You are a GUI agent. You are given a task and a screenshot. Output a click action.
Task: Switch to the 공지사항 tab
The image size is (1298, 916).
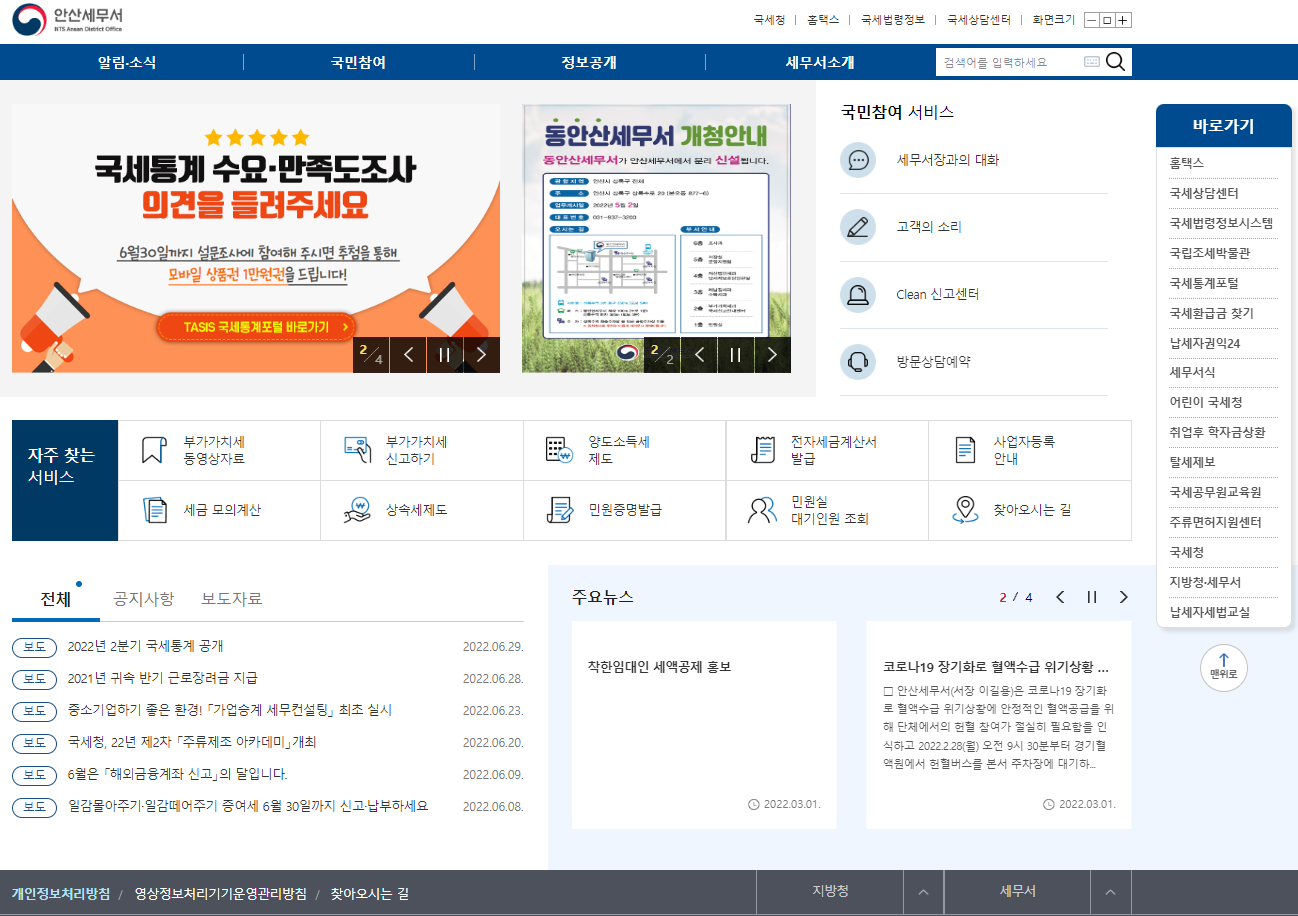click(x=144, y=599)
